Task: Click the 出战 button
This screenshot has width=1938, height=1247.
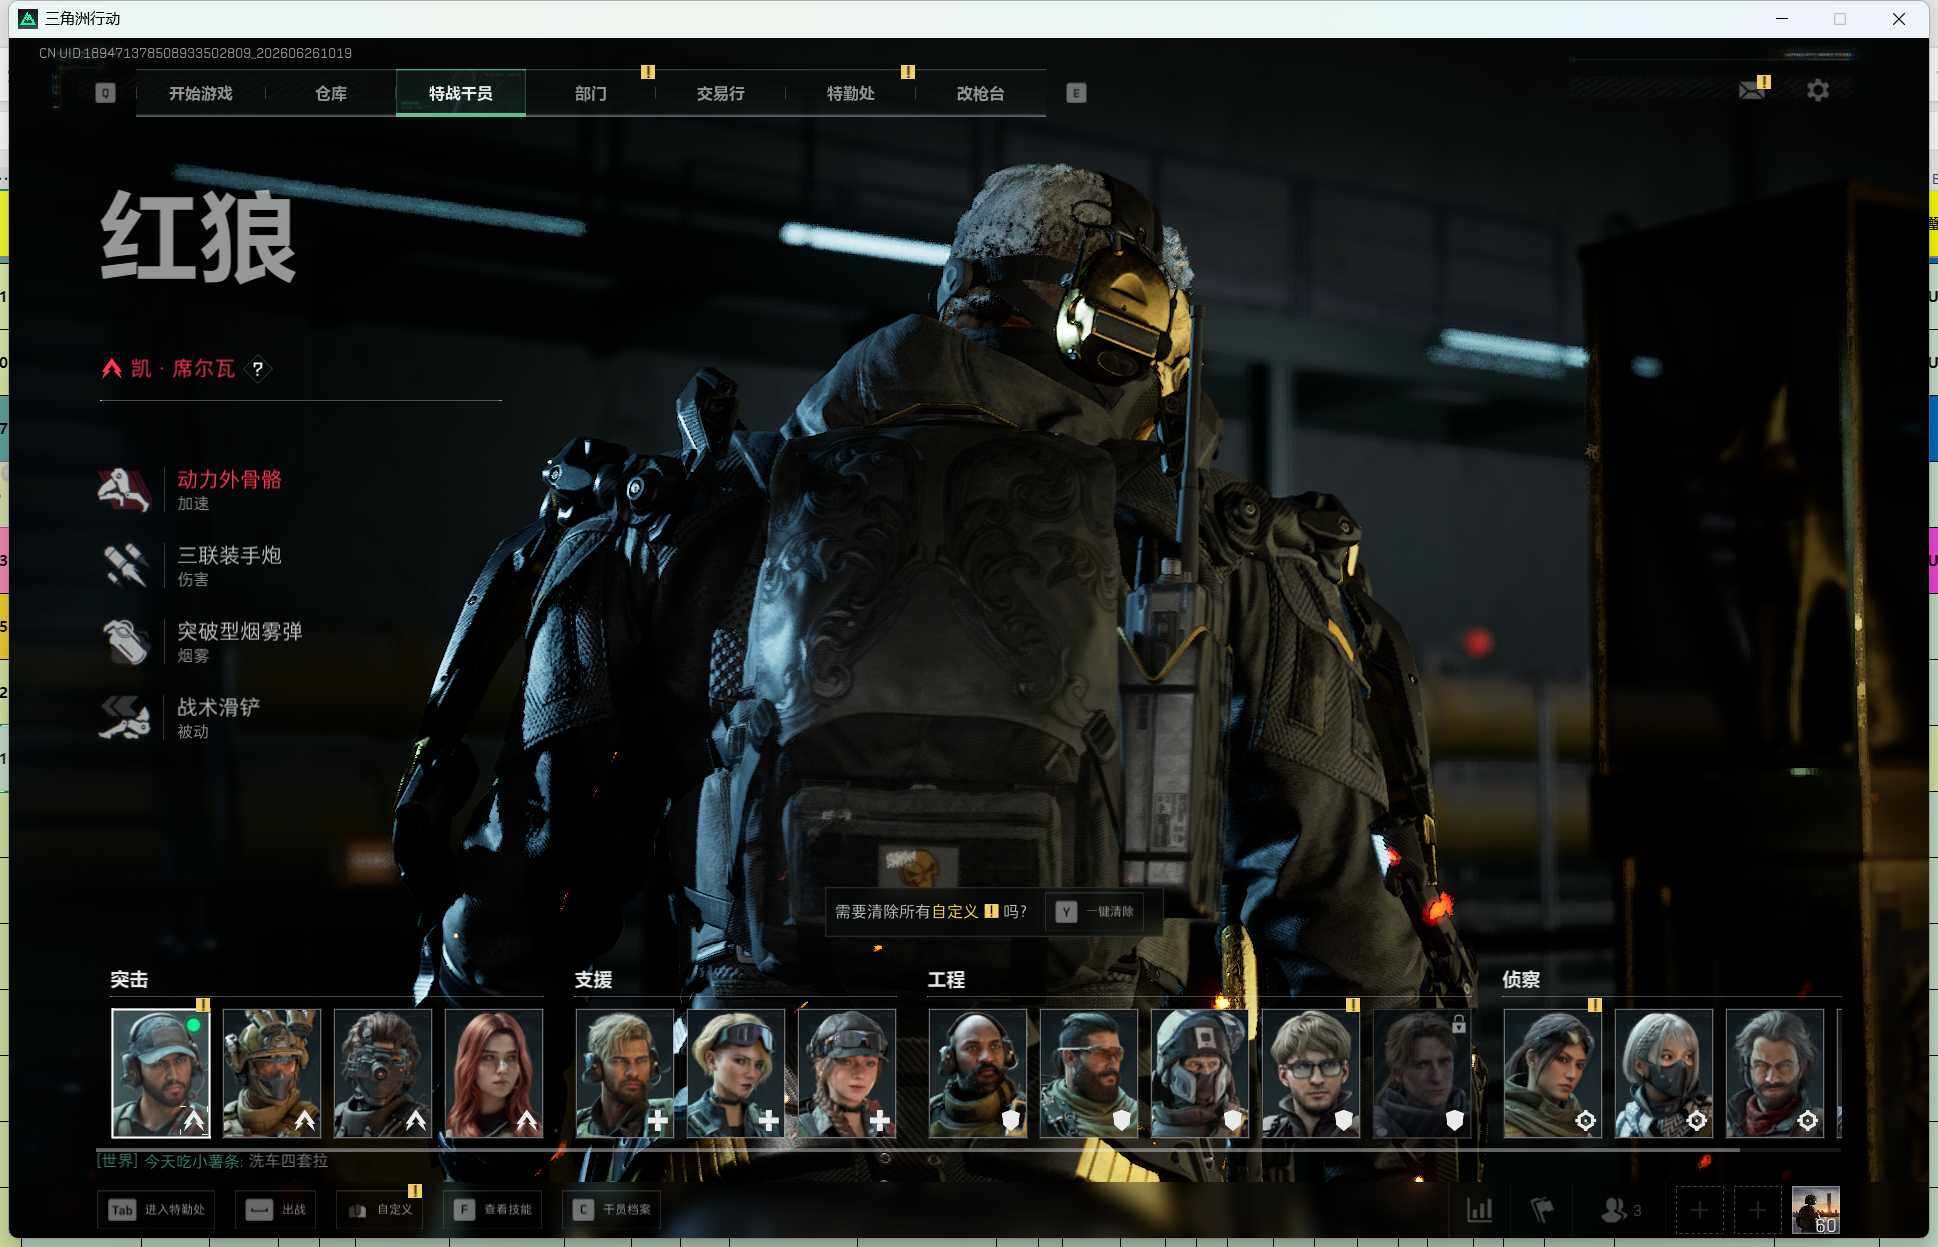Action: [276, 1210]
